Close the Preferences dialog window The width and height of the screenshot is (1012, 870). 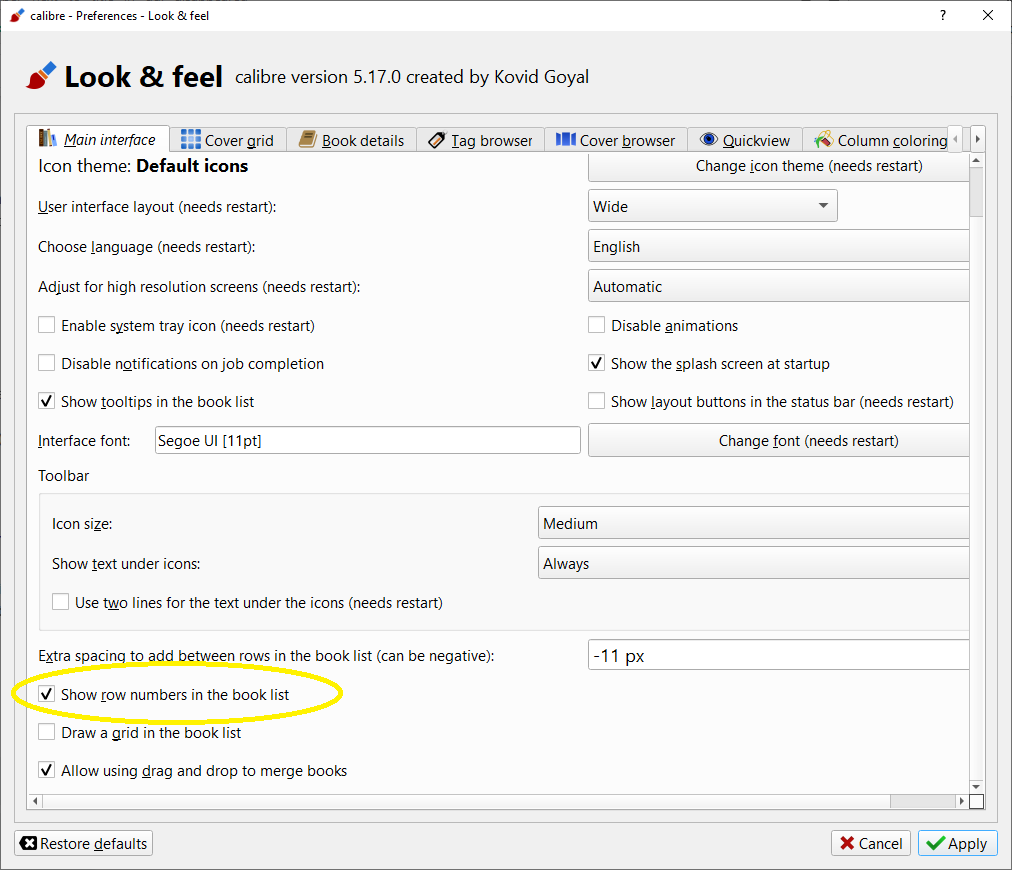click(987, 15)
